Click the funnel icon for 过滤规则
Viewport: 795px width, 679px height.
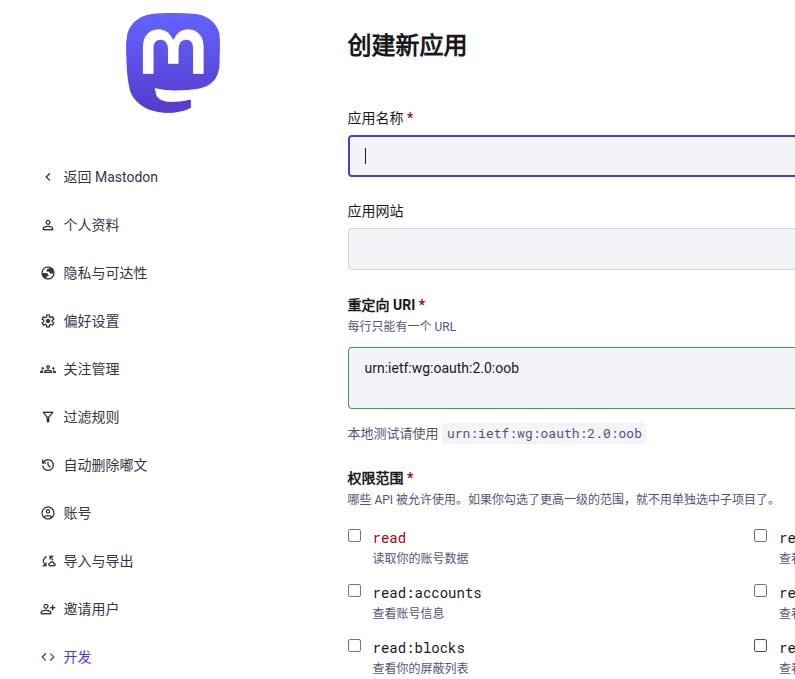[x=47, y=417]
